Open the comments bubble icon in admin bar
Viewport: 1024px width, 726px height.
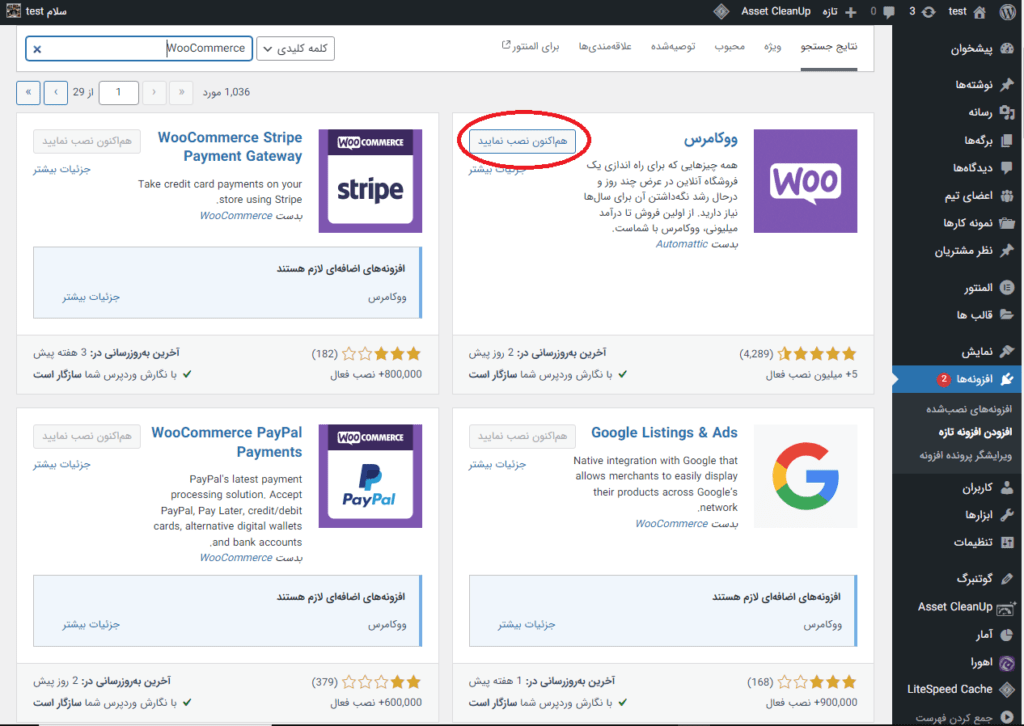pyautogui.click(x=889, y=12)
